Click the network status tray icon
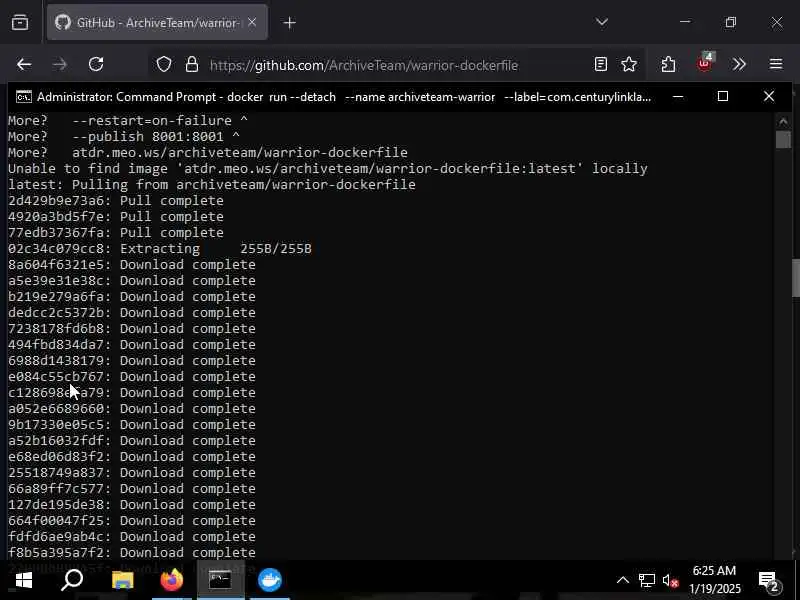This screenshot has width=800, height=600. pos(646,580)
